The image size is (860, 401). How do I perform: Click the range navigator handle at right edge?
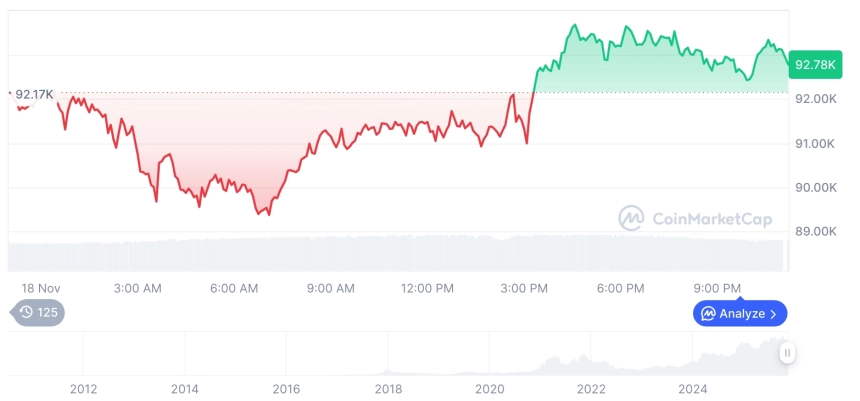coord(788,352)
